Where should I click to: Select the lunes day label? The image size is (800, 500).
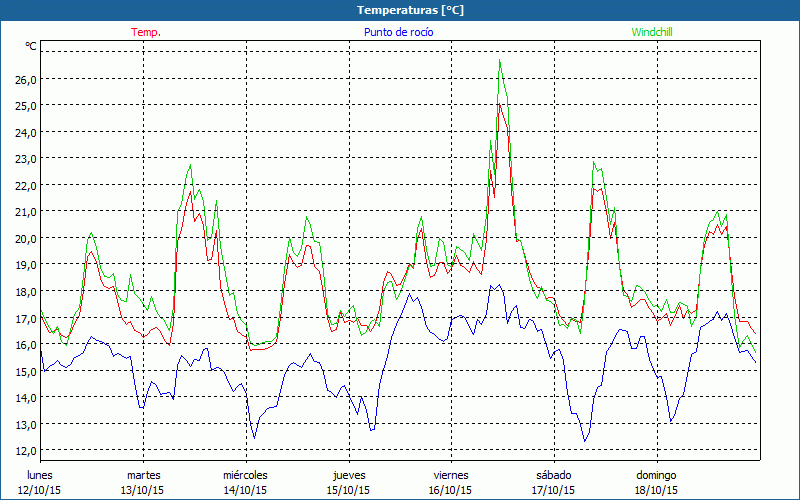point(40,475)
